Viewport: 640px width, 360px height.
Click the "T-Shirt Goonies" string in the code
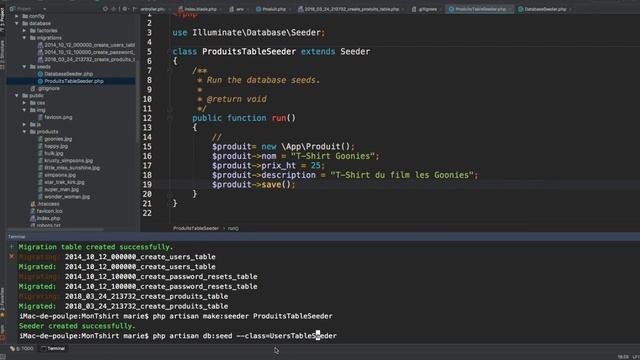(332, 156)
